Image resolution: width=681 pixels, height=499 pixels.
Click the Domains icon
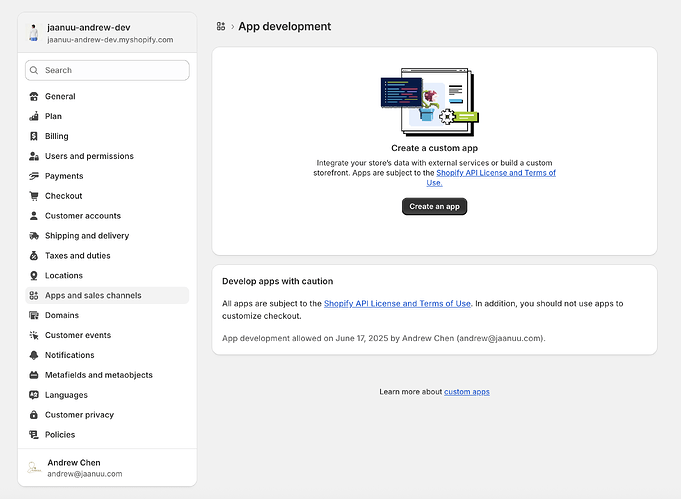[34, 315]
